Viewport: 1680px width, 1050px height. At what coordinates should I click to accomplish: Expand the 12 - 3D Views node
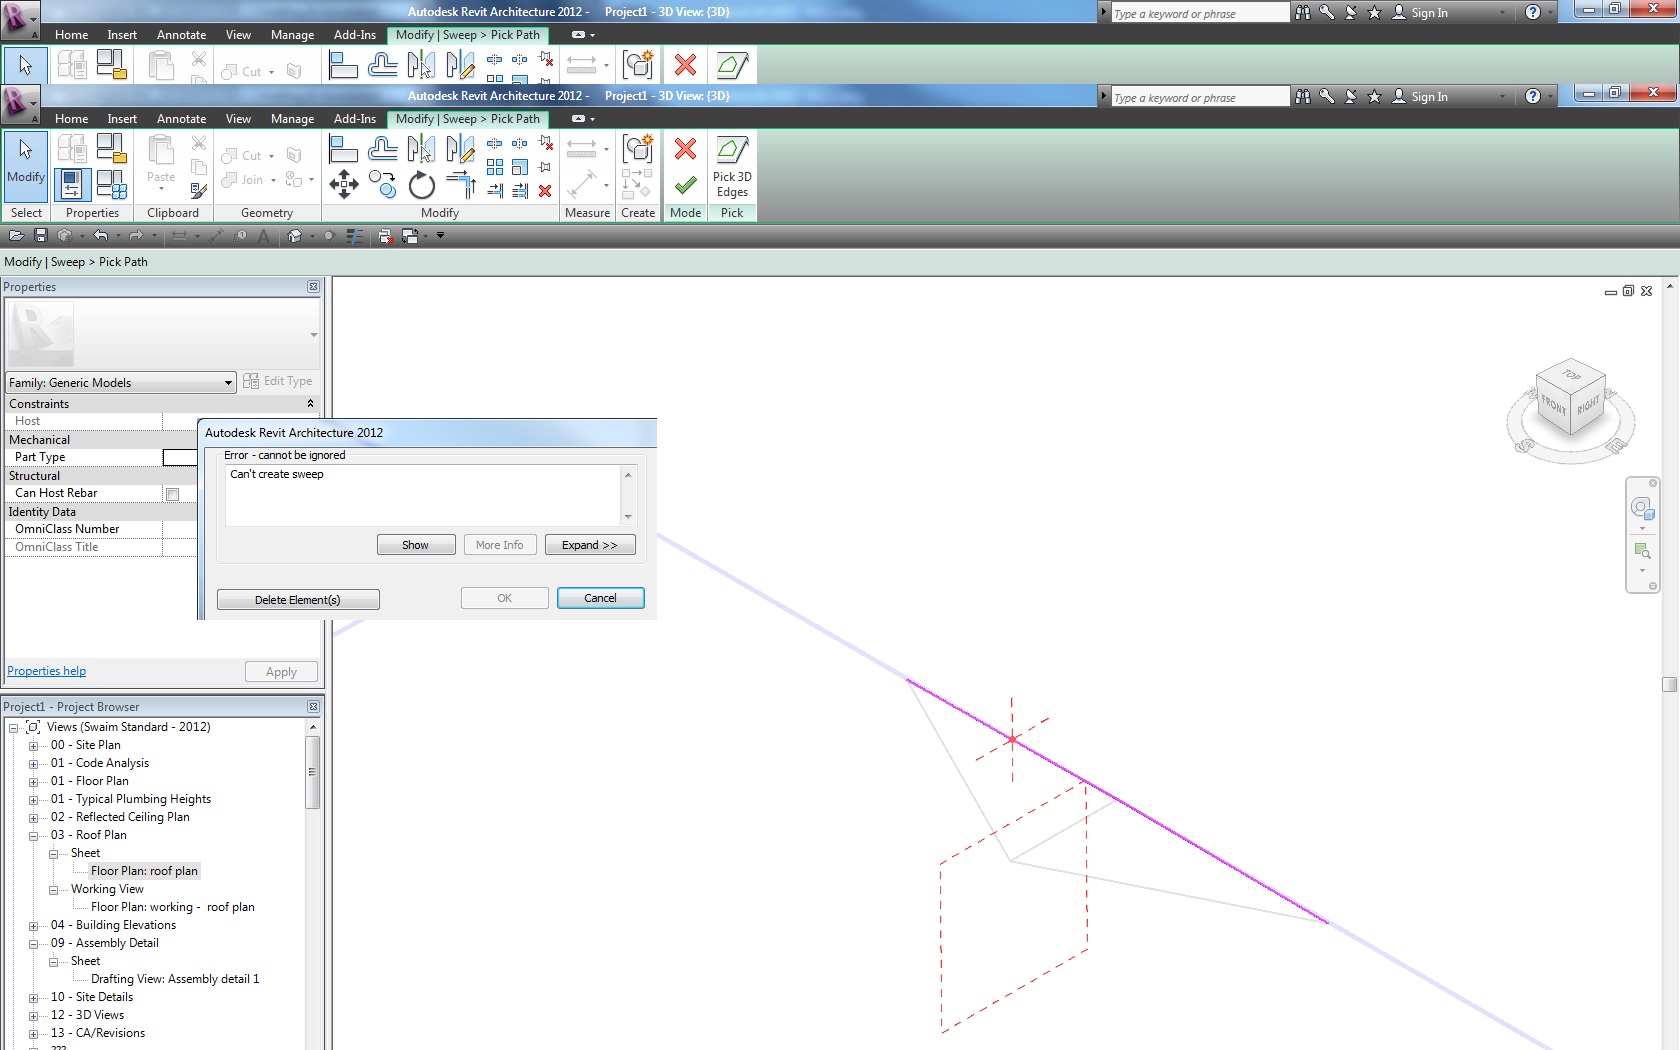coord(33,1015)
